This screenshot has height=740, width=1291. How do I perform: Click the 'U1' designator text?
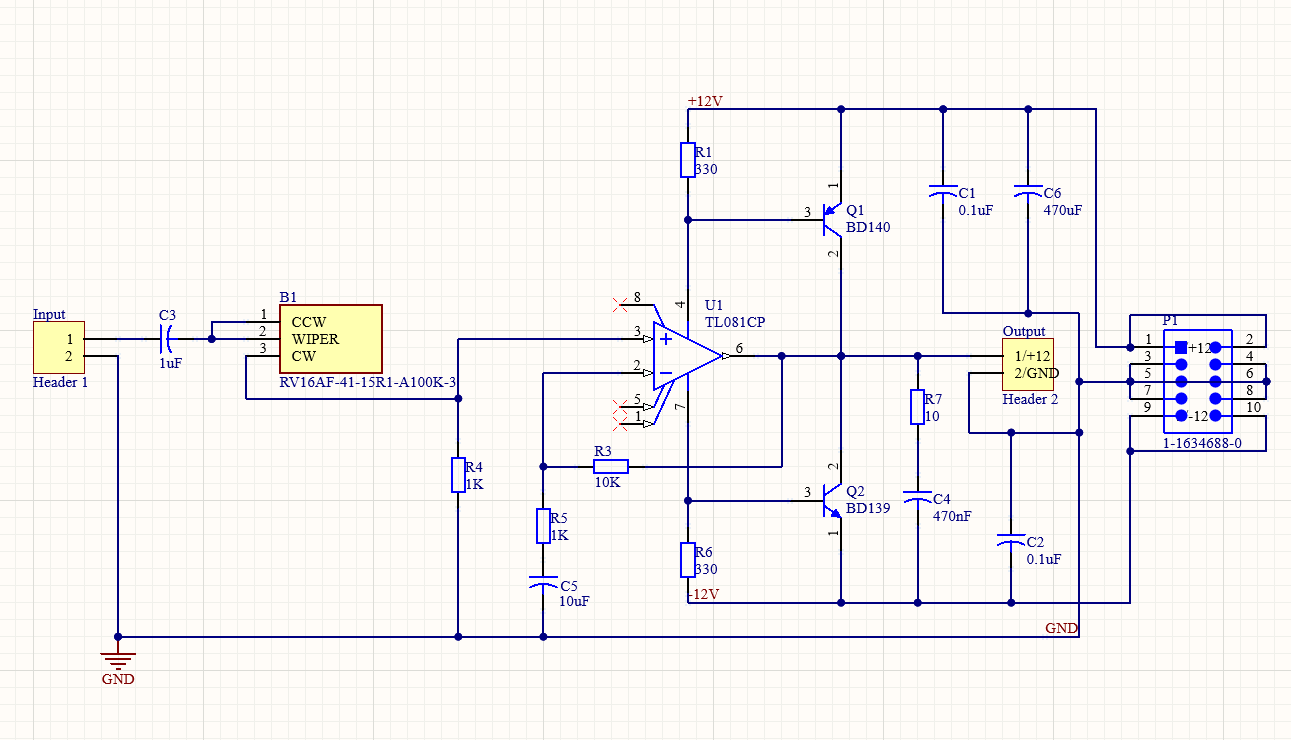tap(713, 305)
